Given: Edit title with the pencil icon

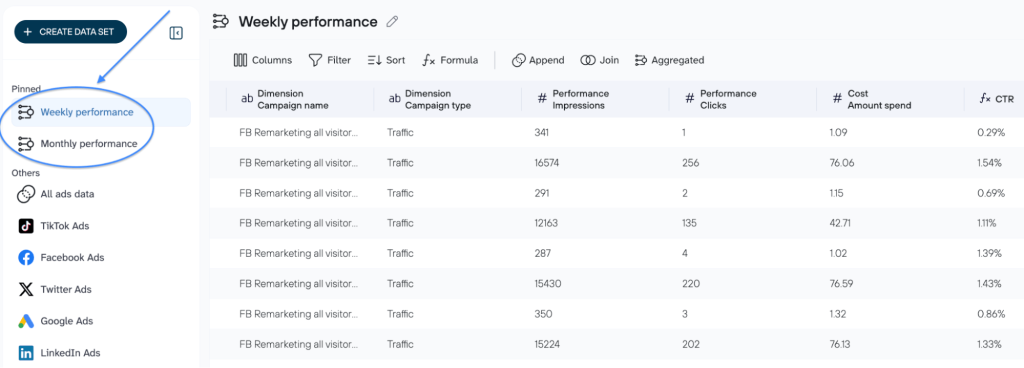Looking at the screenshot, I should tap(392, 22).
